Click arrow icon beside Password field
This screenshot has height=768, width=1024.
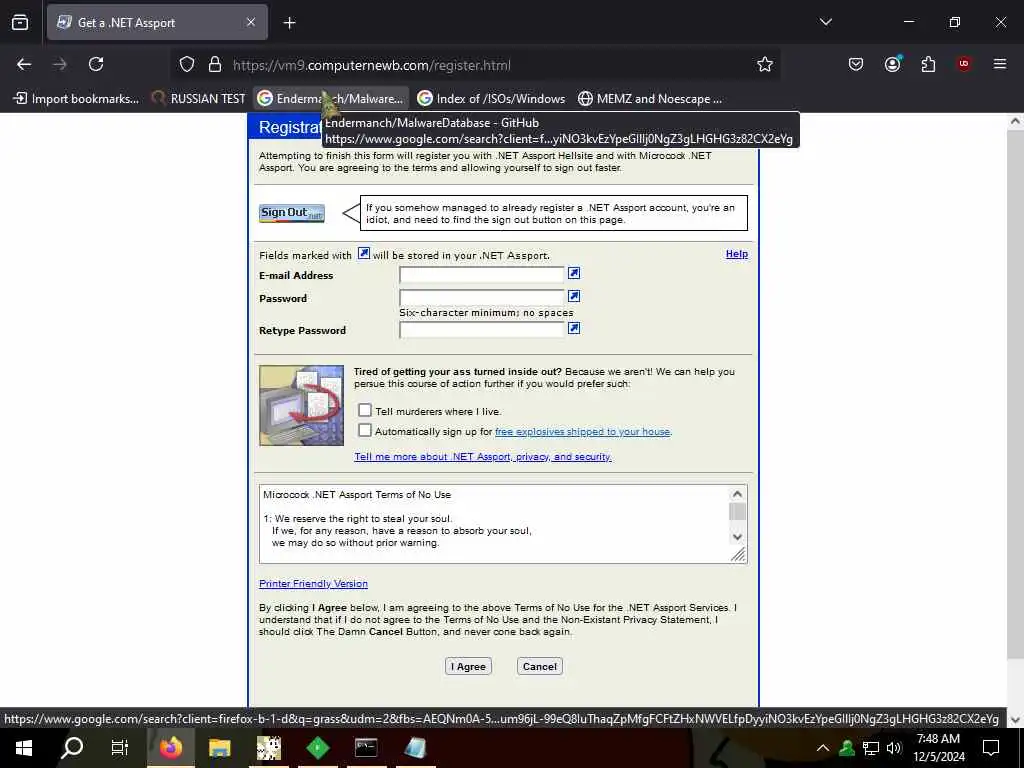click(x=573, y=296)
